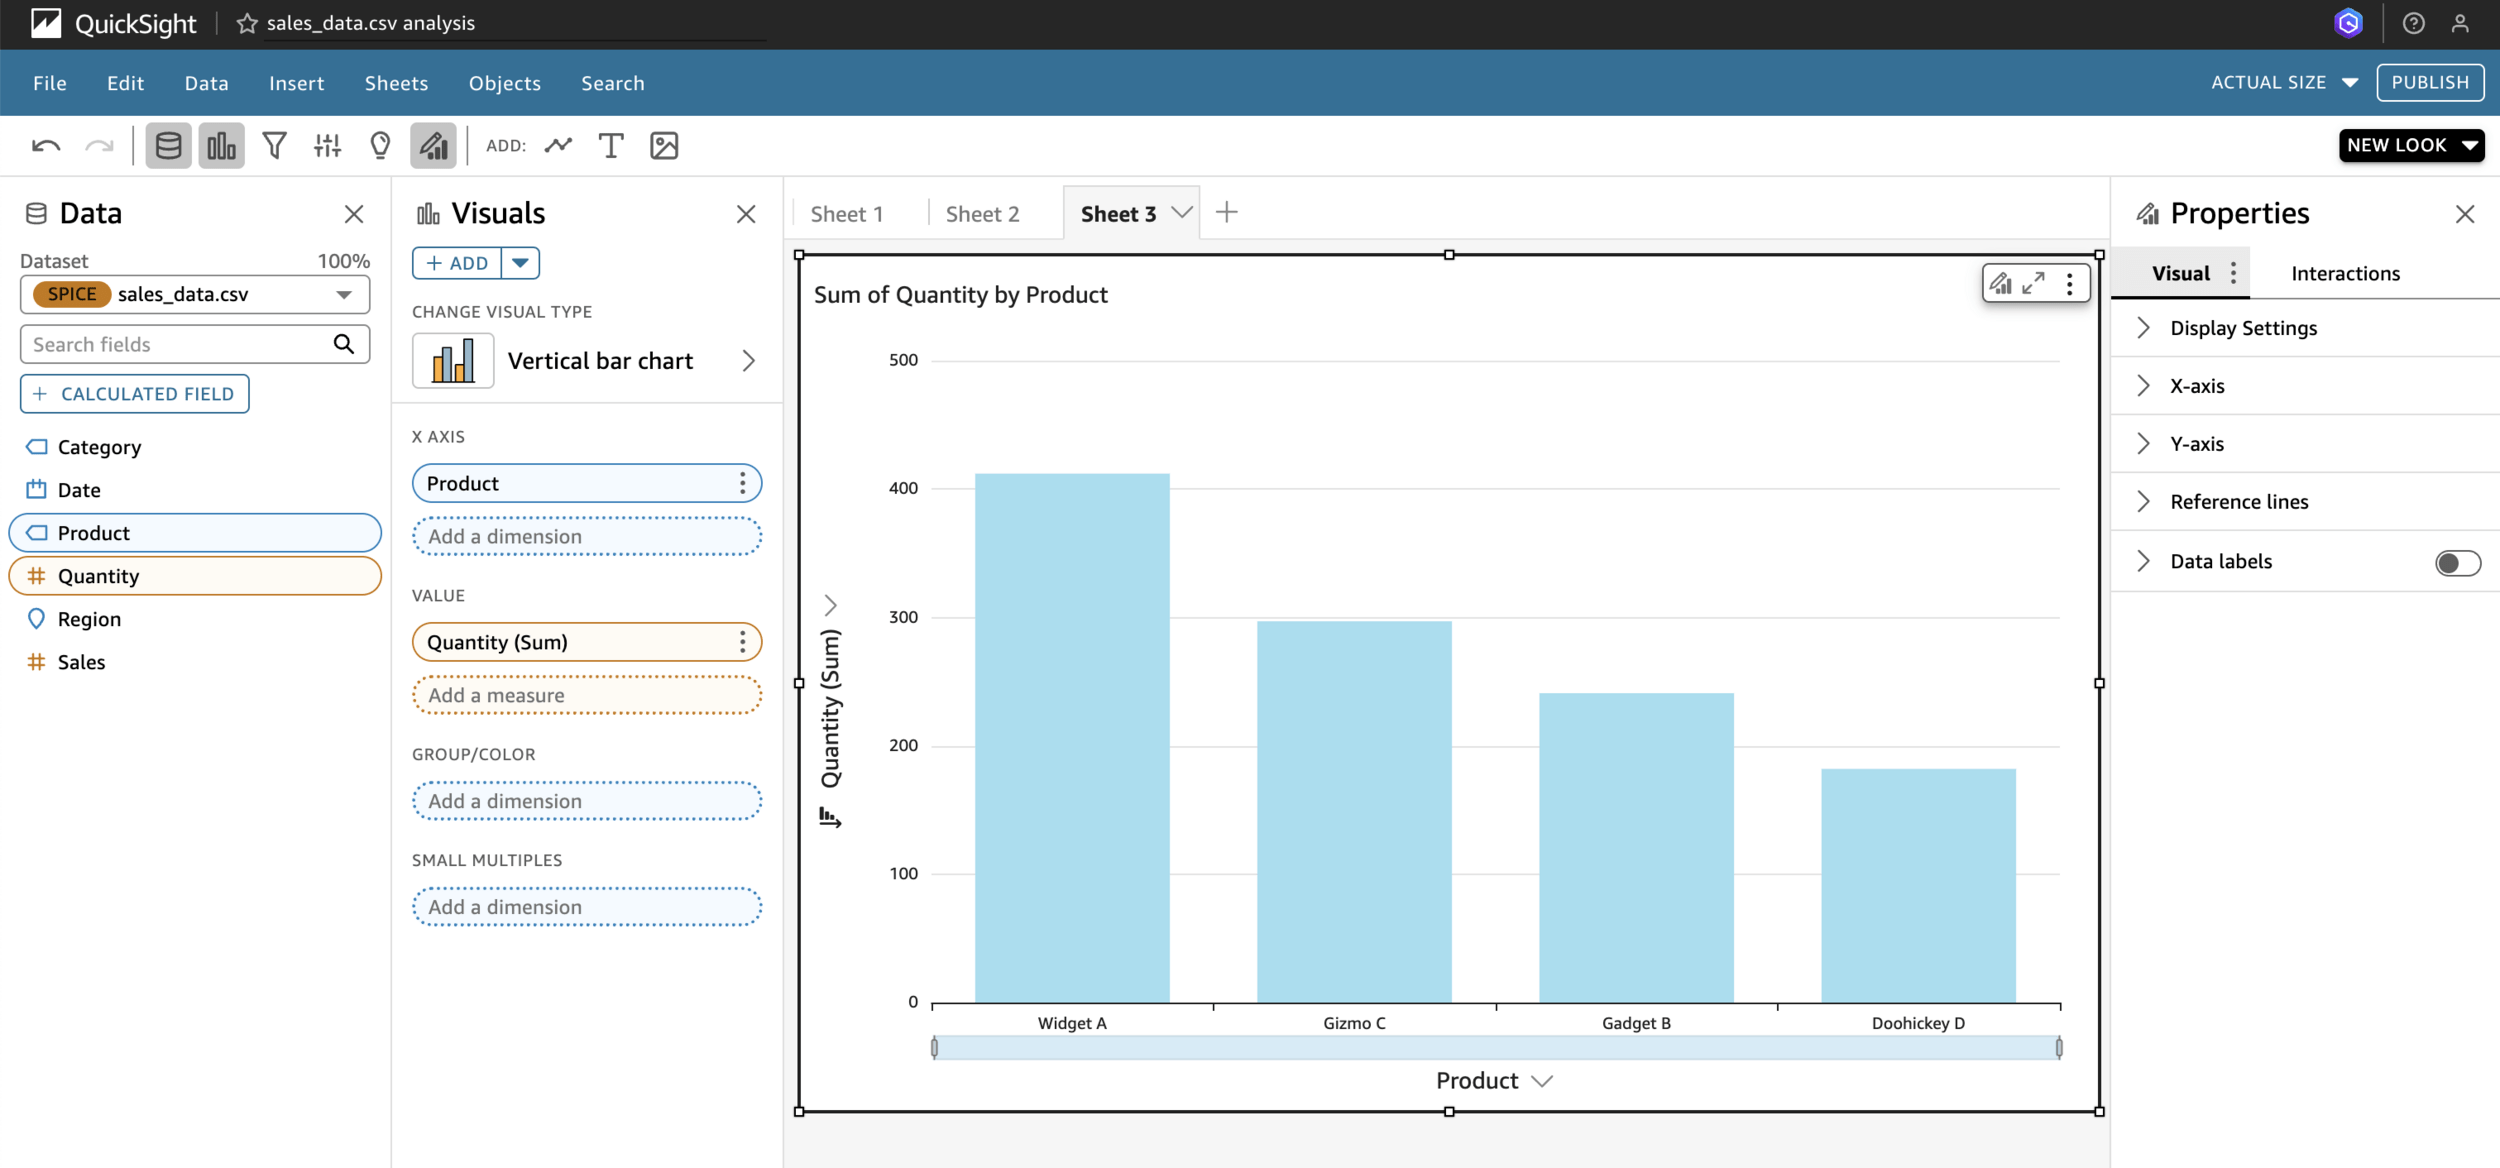2500x1168 pixels.
Task: Add an image icon
Action: [664, 146]
